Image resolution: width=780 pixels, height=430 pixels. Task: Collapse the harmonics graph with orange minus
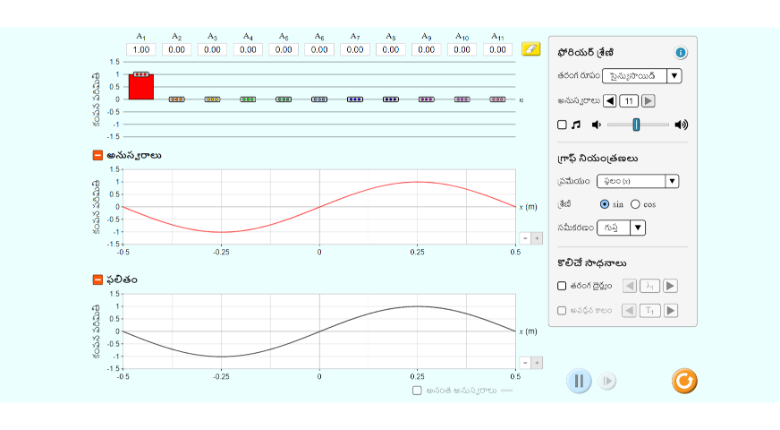tap(97, 155)
